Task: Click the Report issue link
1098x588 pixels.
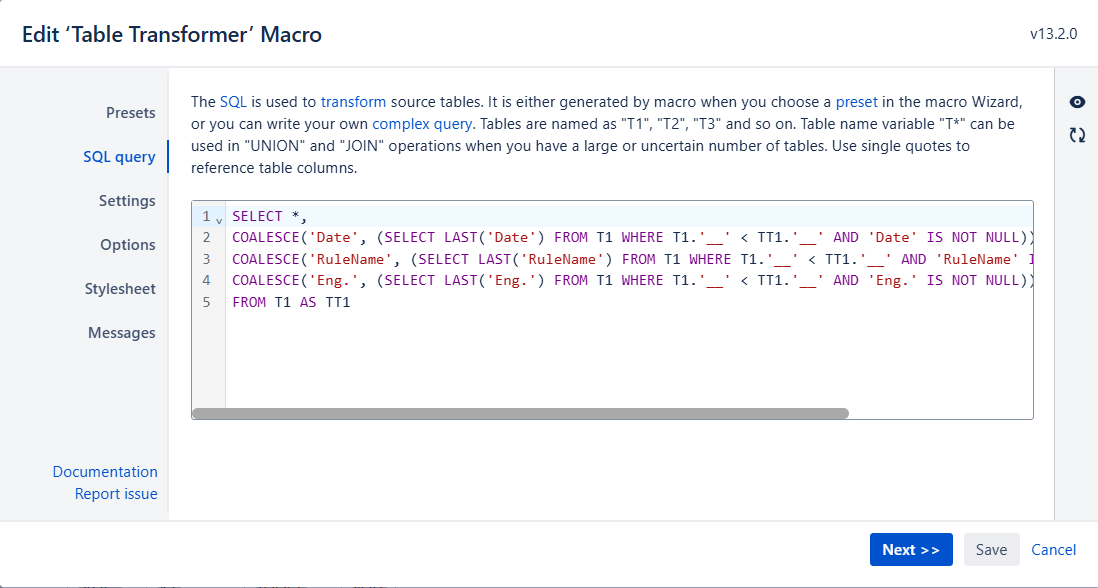Action: pos(116,494)
